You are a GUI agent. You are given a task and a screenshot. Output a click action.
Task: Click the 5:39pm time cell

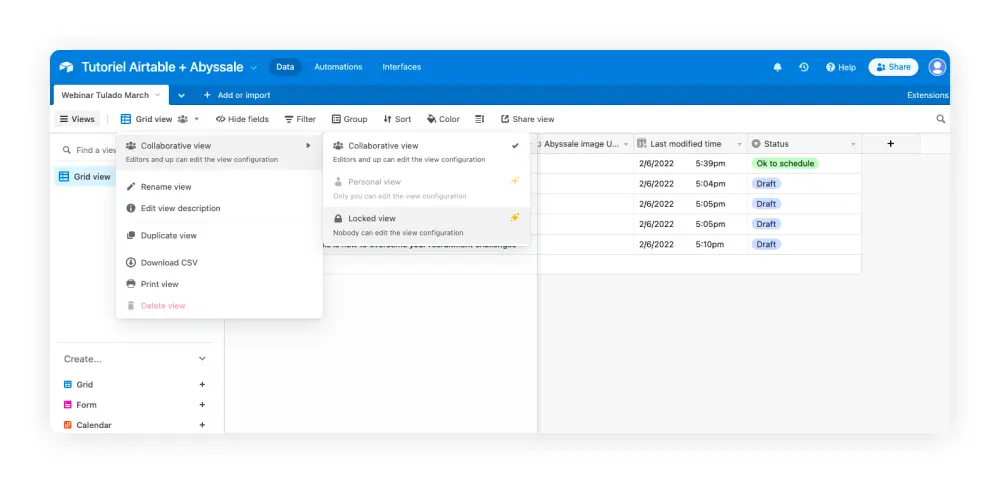(710, 163)
